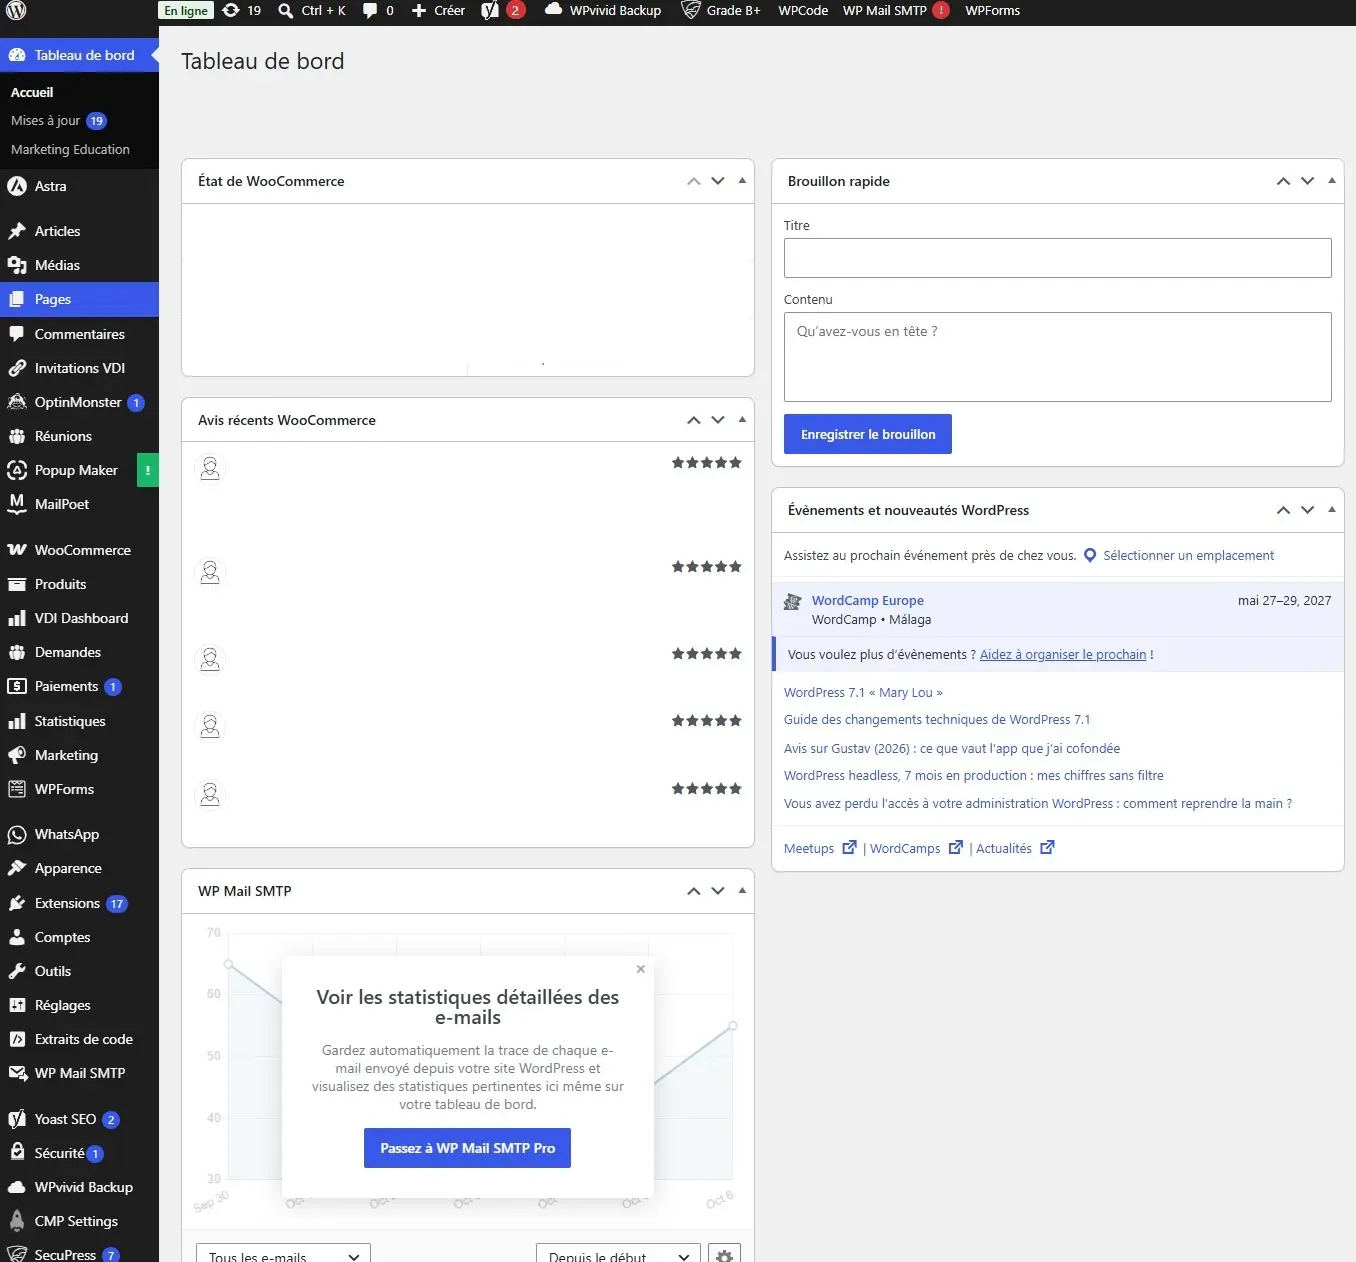Viewport: 1356px width, 1262px height.
Task: Open WPCode in admin bar
Action: (x=803, y=11)
